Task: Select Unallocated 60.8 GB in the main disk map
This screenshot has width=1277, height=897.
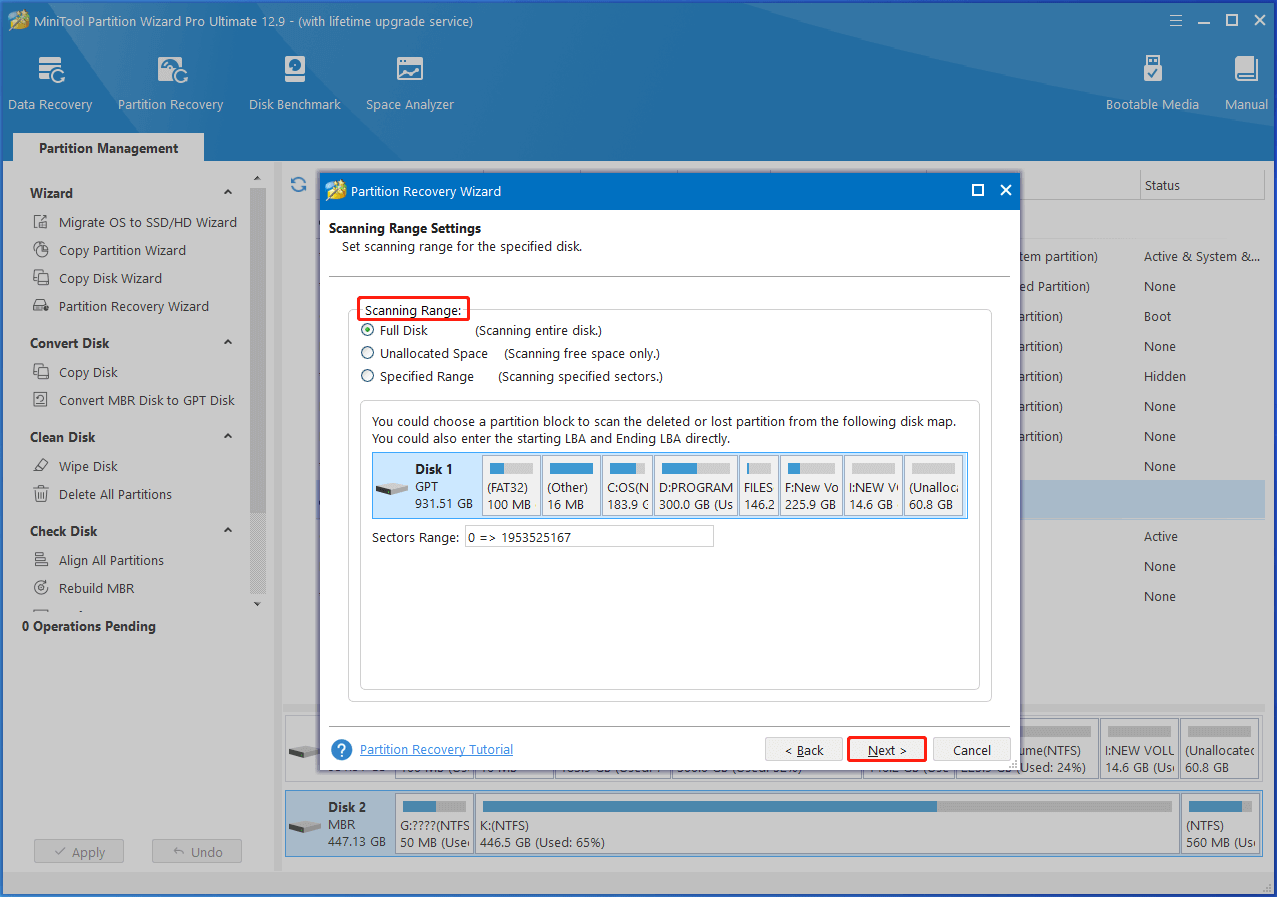Action: 1219,749
